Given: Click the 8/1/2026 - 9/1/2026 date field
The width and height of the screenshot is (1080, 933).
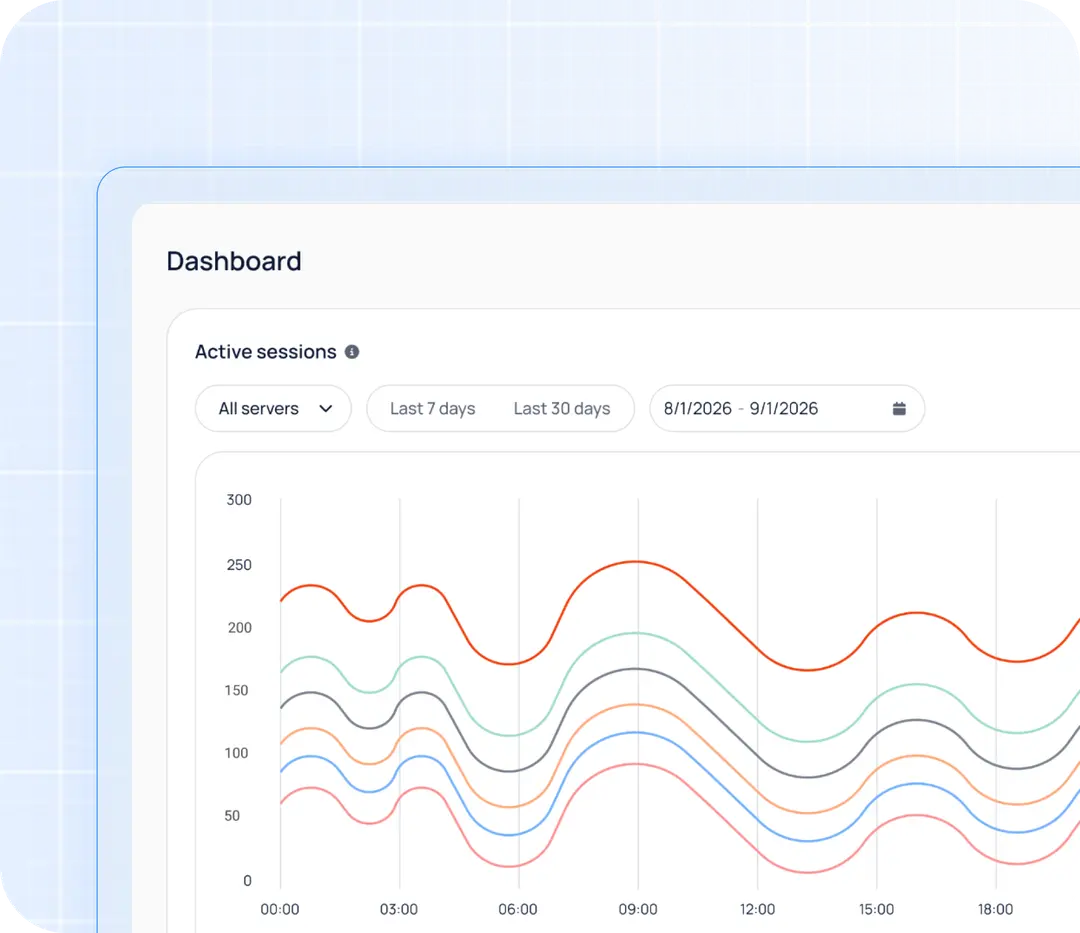Looking at the screenshot, I should coord(787,408).
